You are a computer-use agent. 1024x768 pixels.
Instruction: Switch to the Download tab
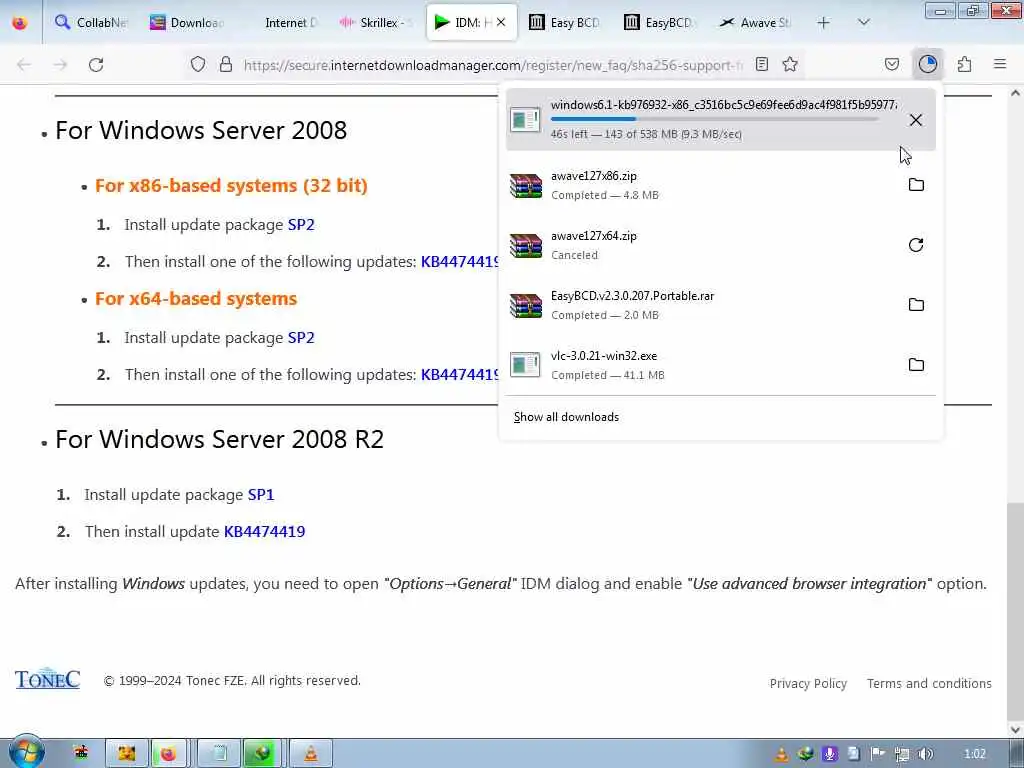(187, 22)
